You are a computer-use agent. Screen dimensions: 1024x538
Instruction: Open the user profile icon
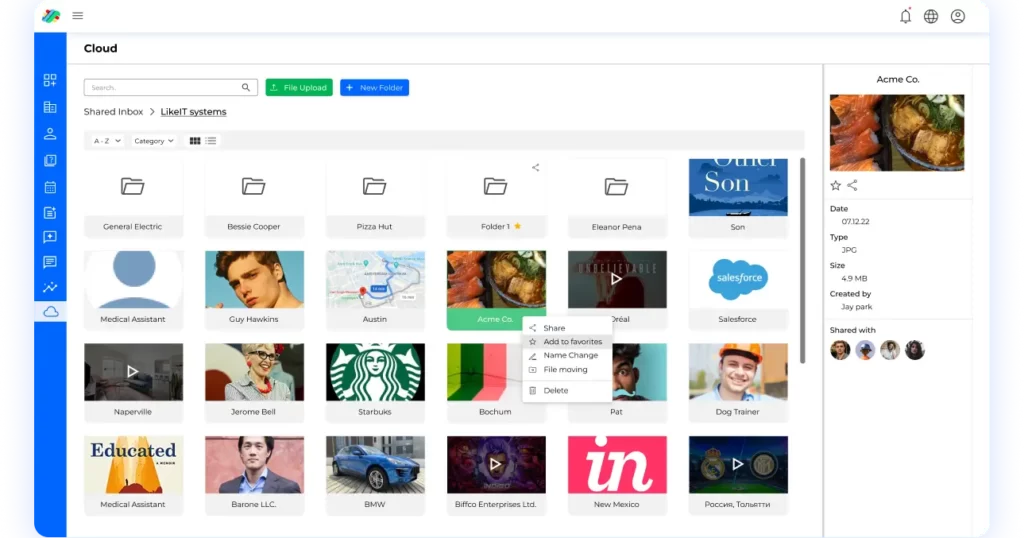click(x=957, y=16)
